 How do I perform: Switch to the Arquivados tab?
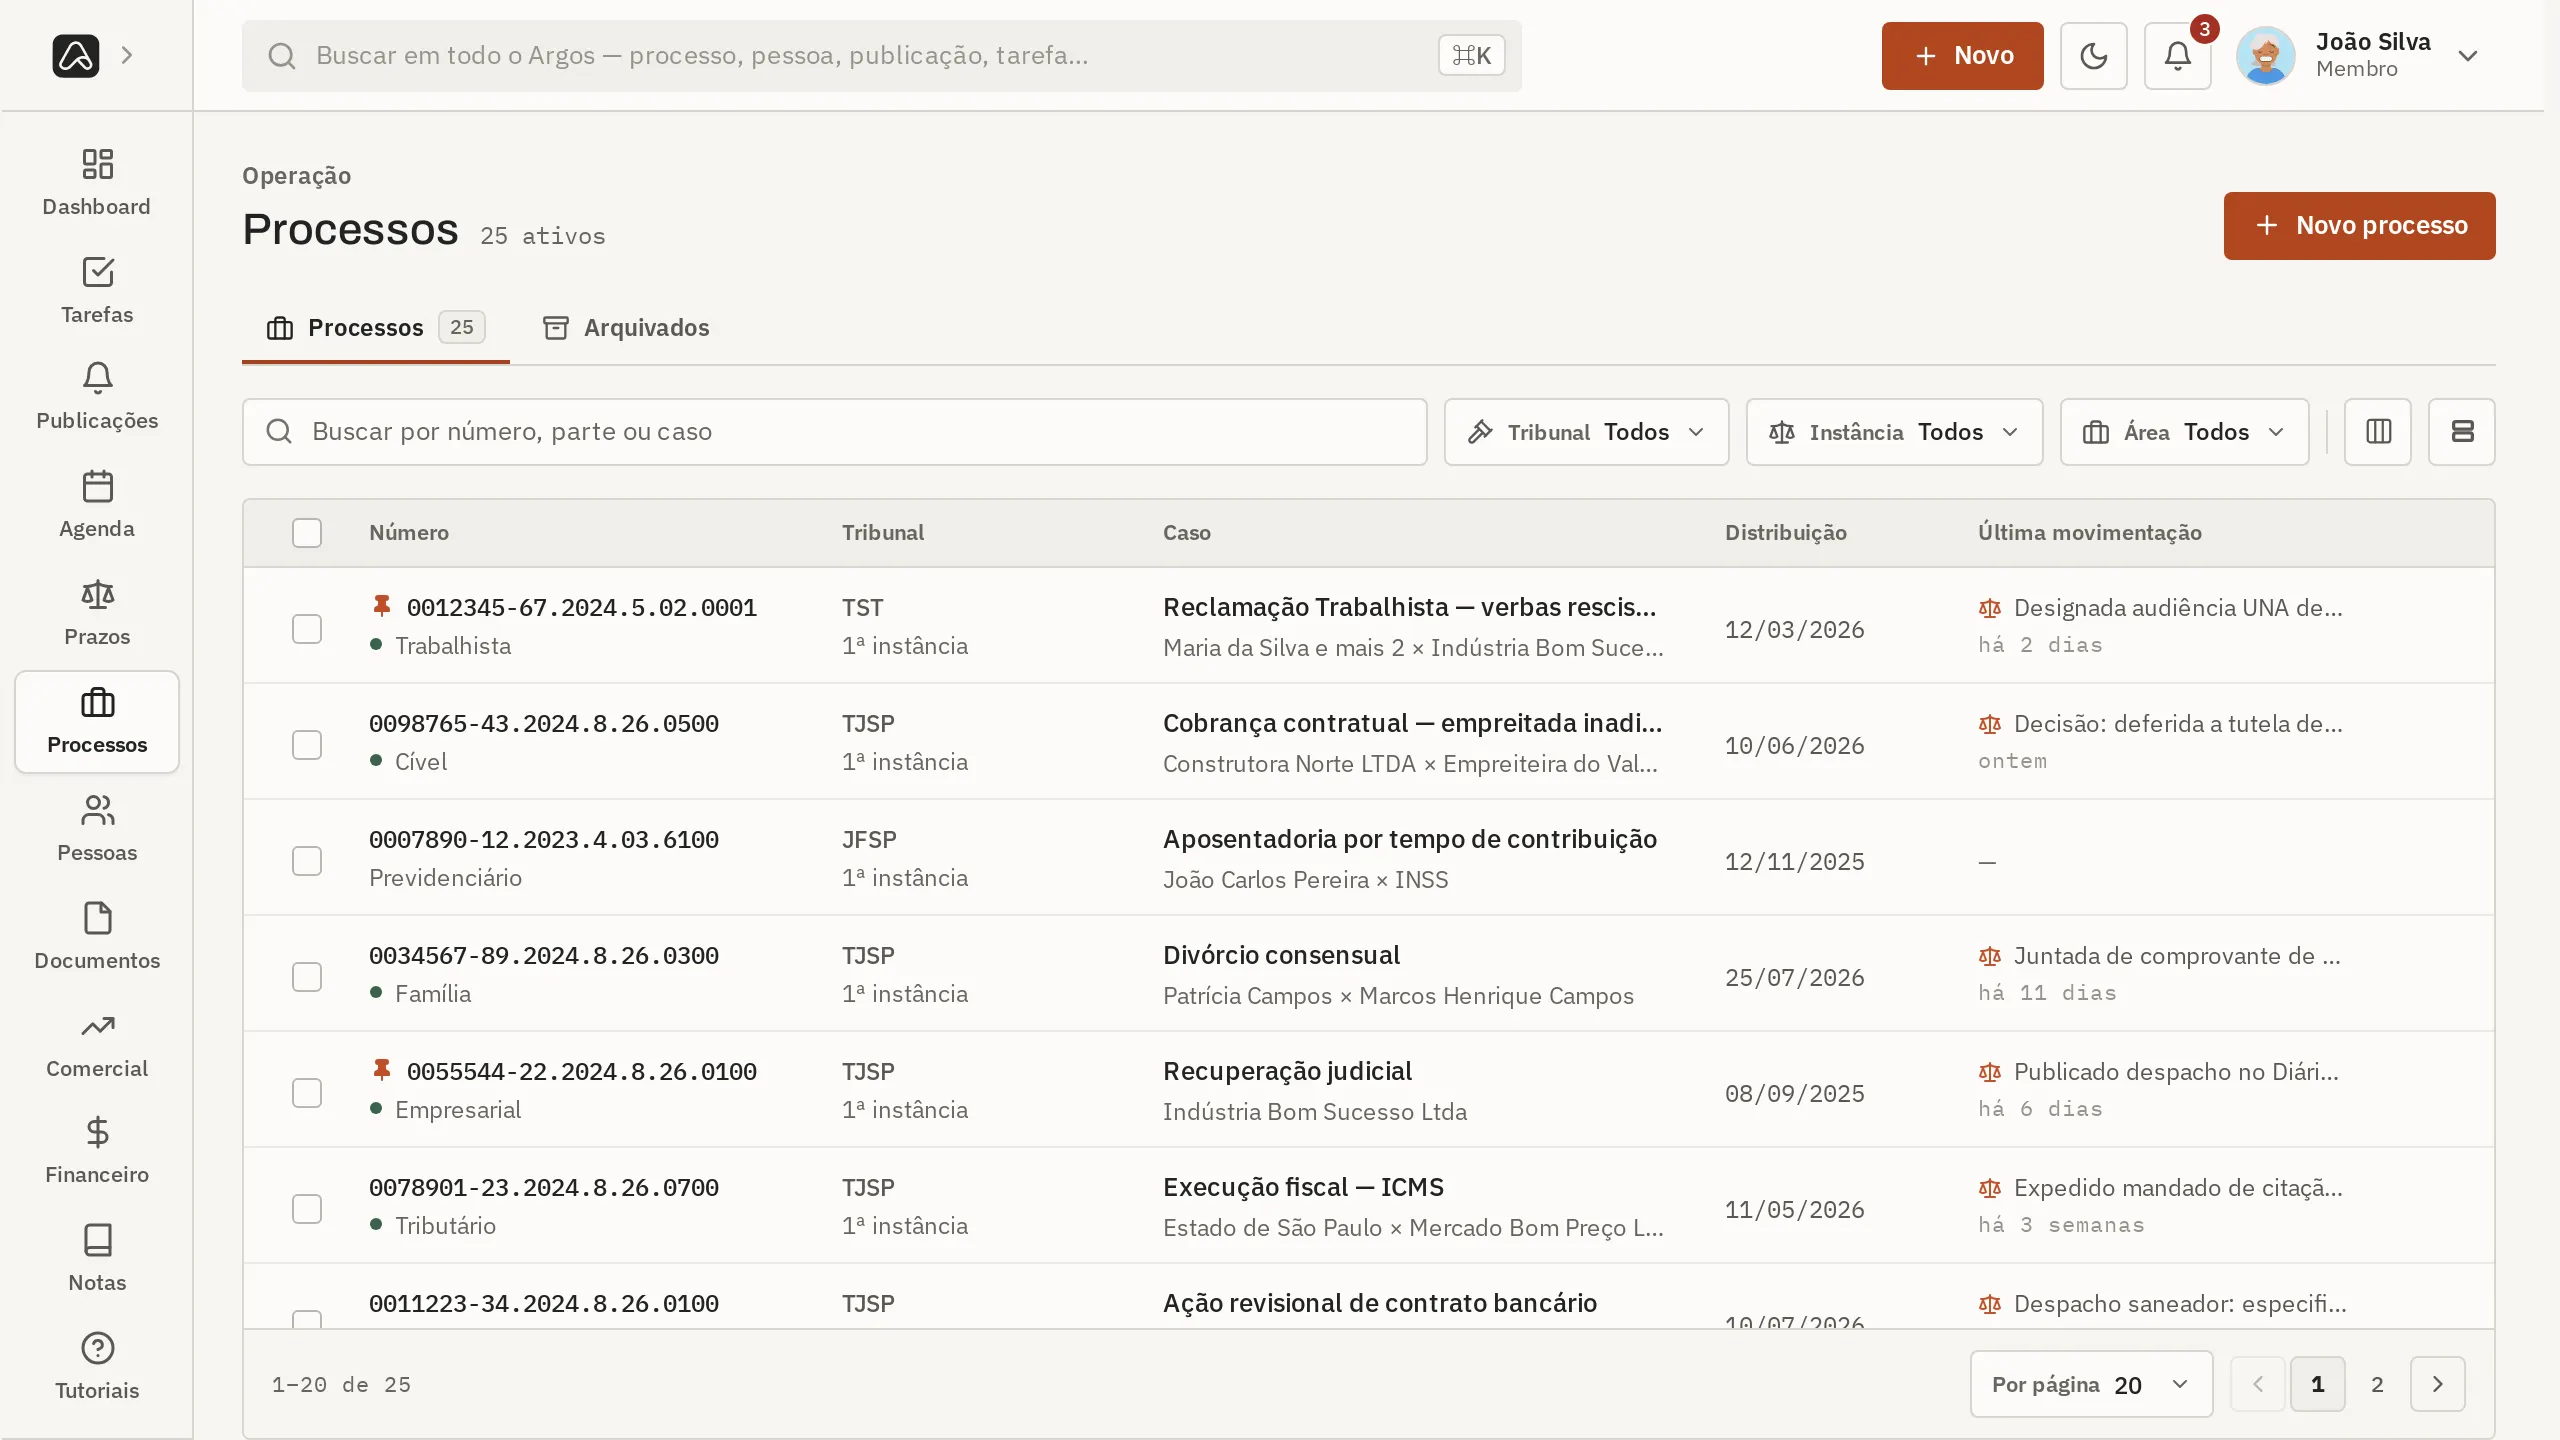pyautogui.click(x=626, y=328)
